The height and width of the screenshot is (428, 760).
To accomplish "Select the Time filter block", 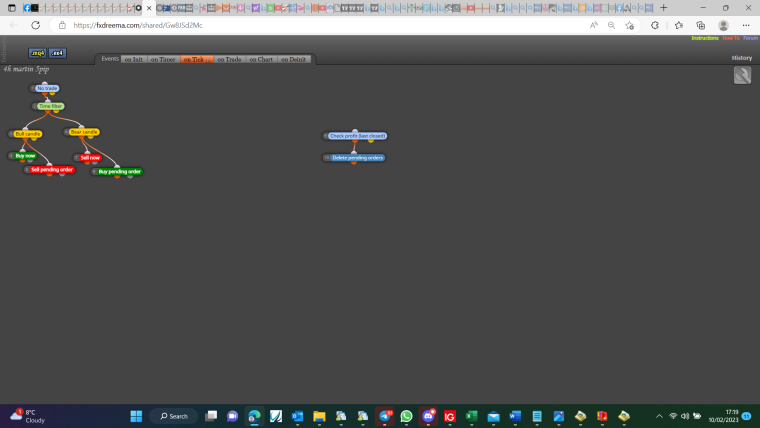I will pos(50,106).
